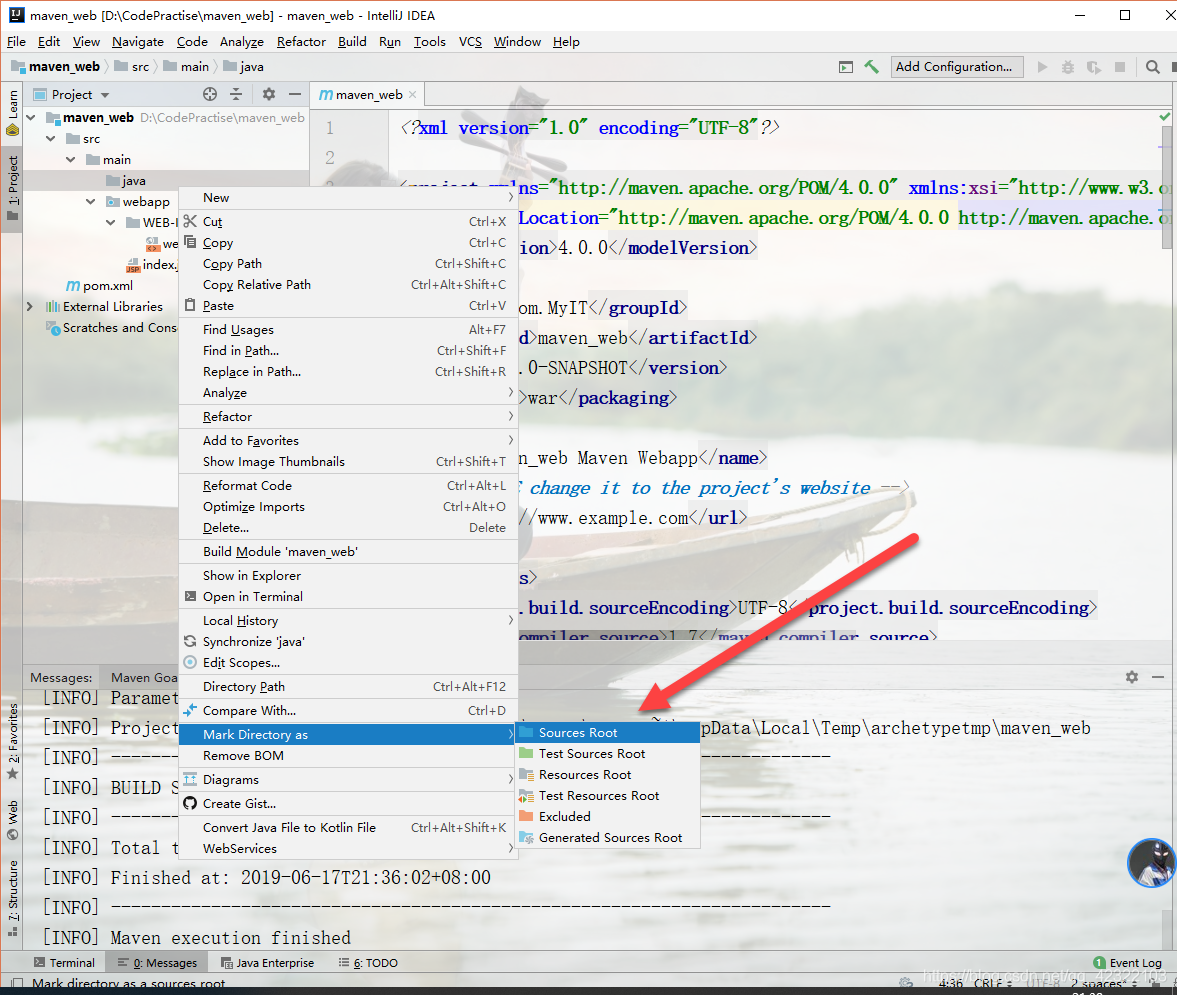1177x995 pixels.
Task: Select Resources Root option
Action: [608, 774]
